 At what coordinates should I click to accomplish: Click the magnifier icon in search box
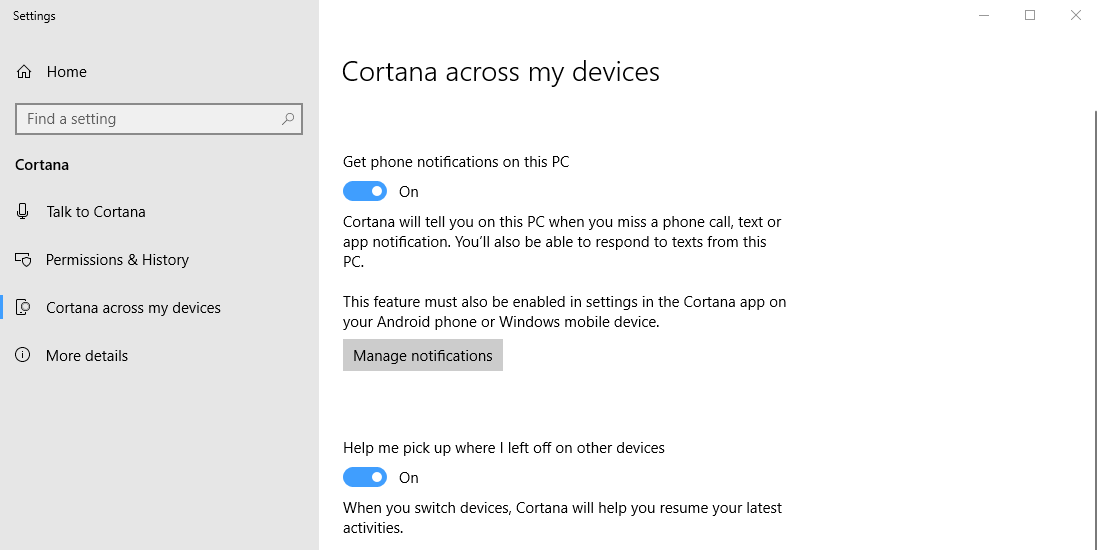click(x=288, y=119)
